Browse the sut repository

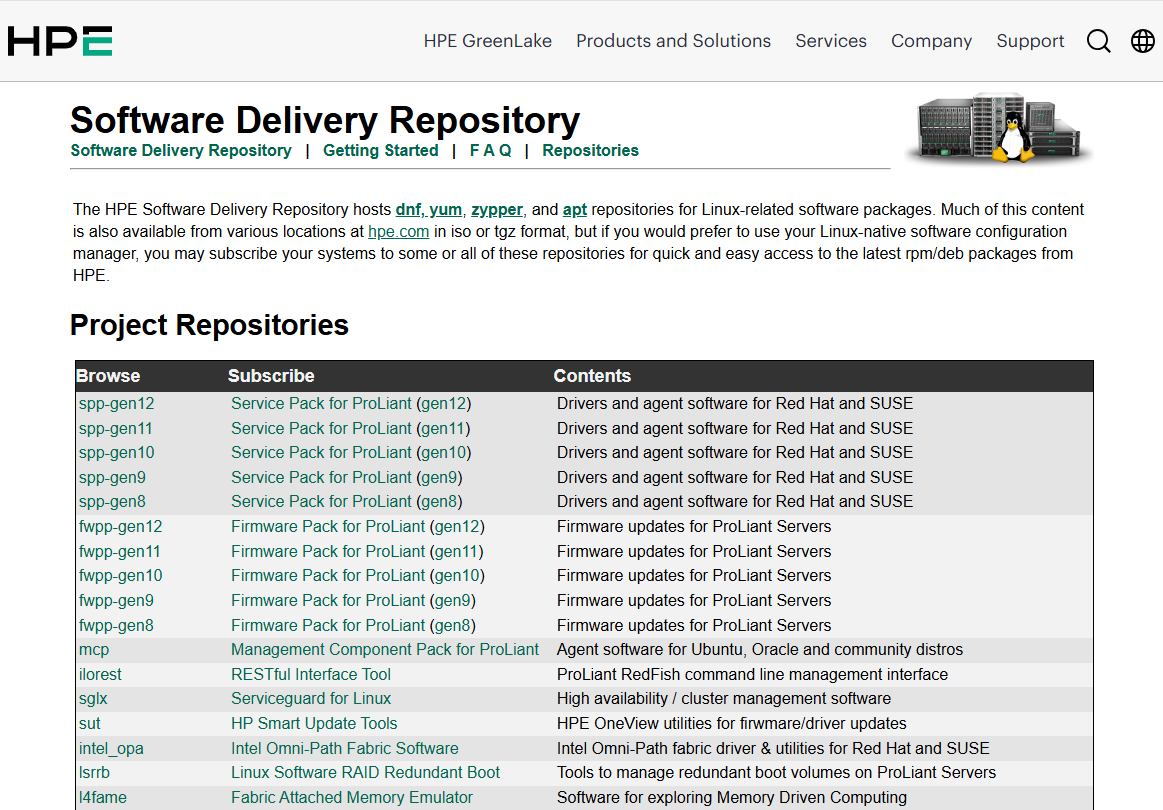pos(90,724)
